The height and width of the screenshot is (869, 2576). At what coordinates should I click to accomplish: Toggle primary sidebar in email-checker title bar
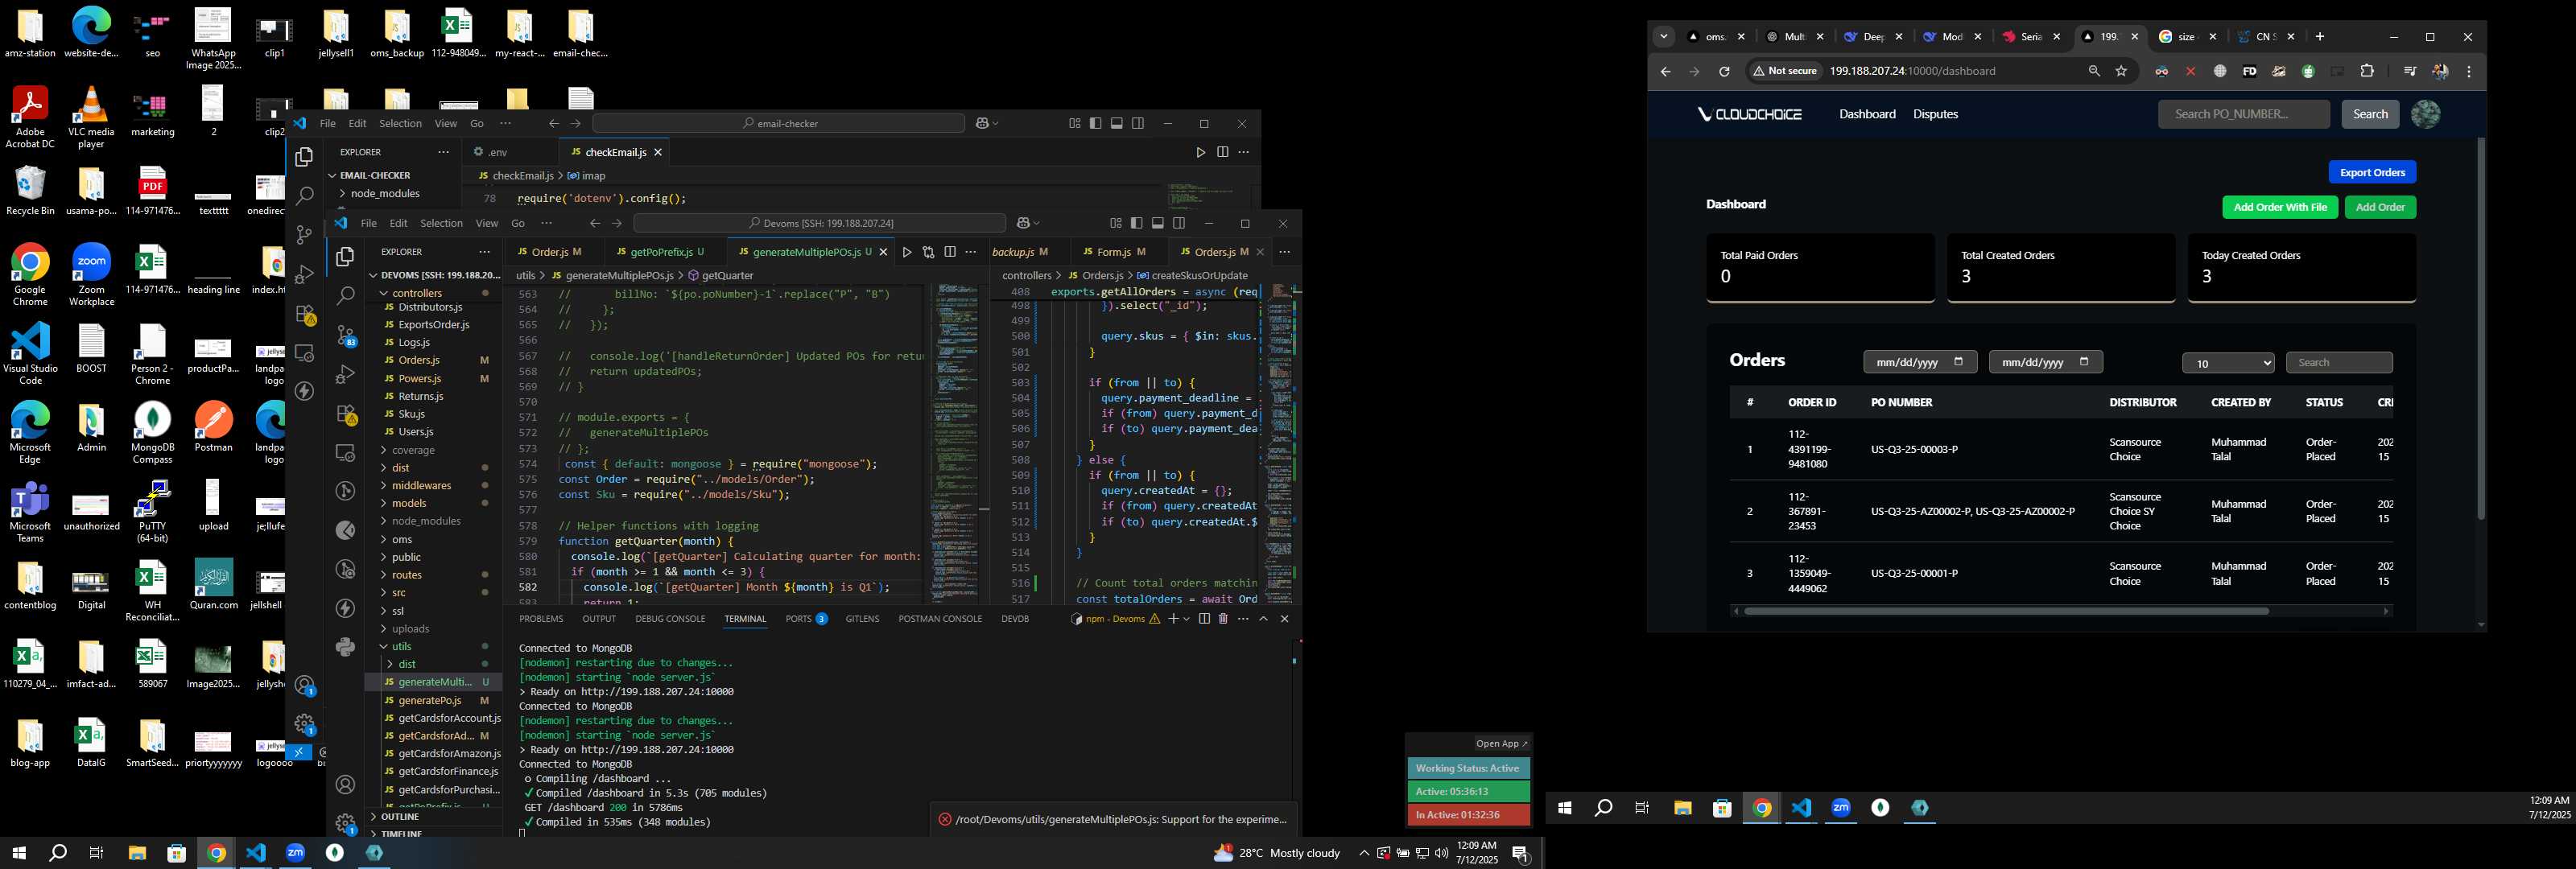(x=1096, y=123)
